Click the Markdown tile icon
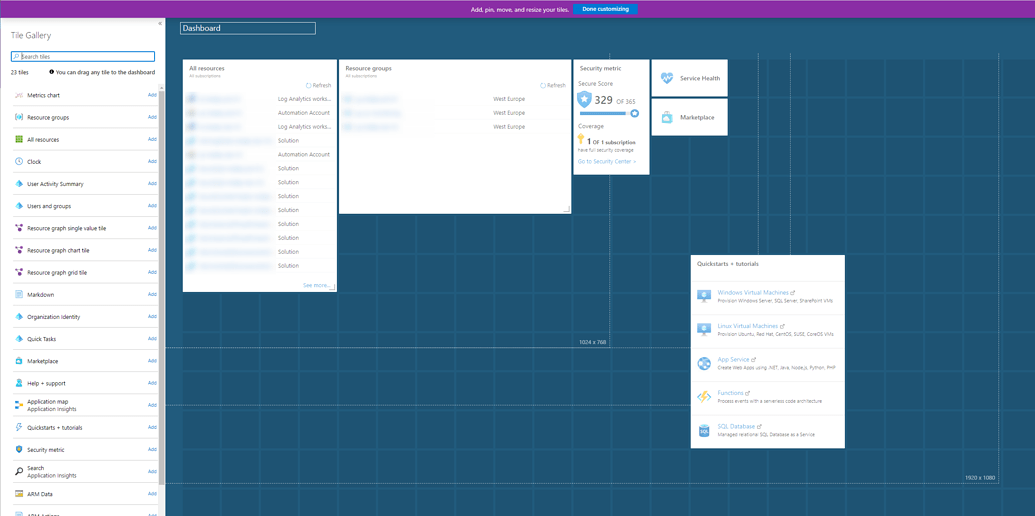 [x=18, y=294]
